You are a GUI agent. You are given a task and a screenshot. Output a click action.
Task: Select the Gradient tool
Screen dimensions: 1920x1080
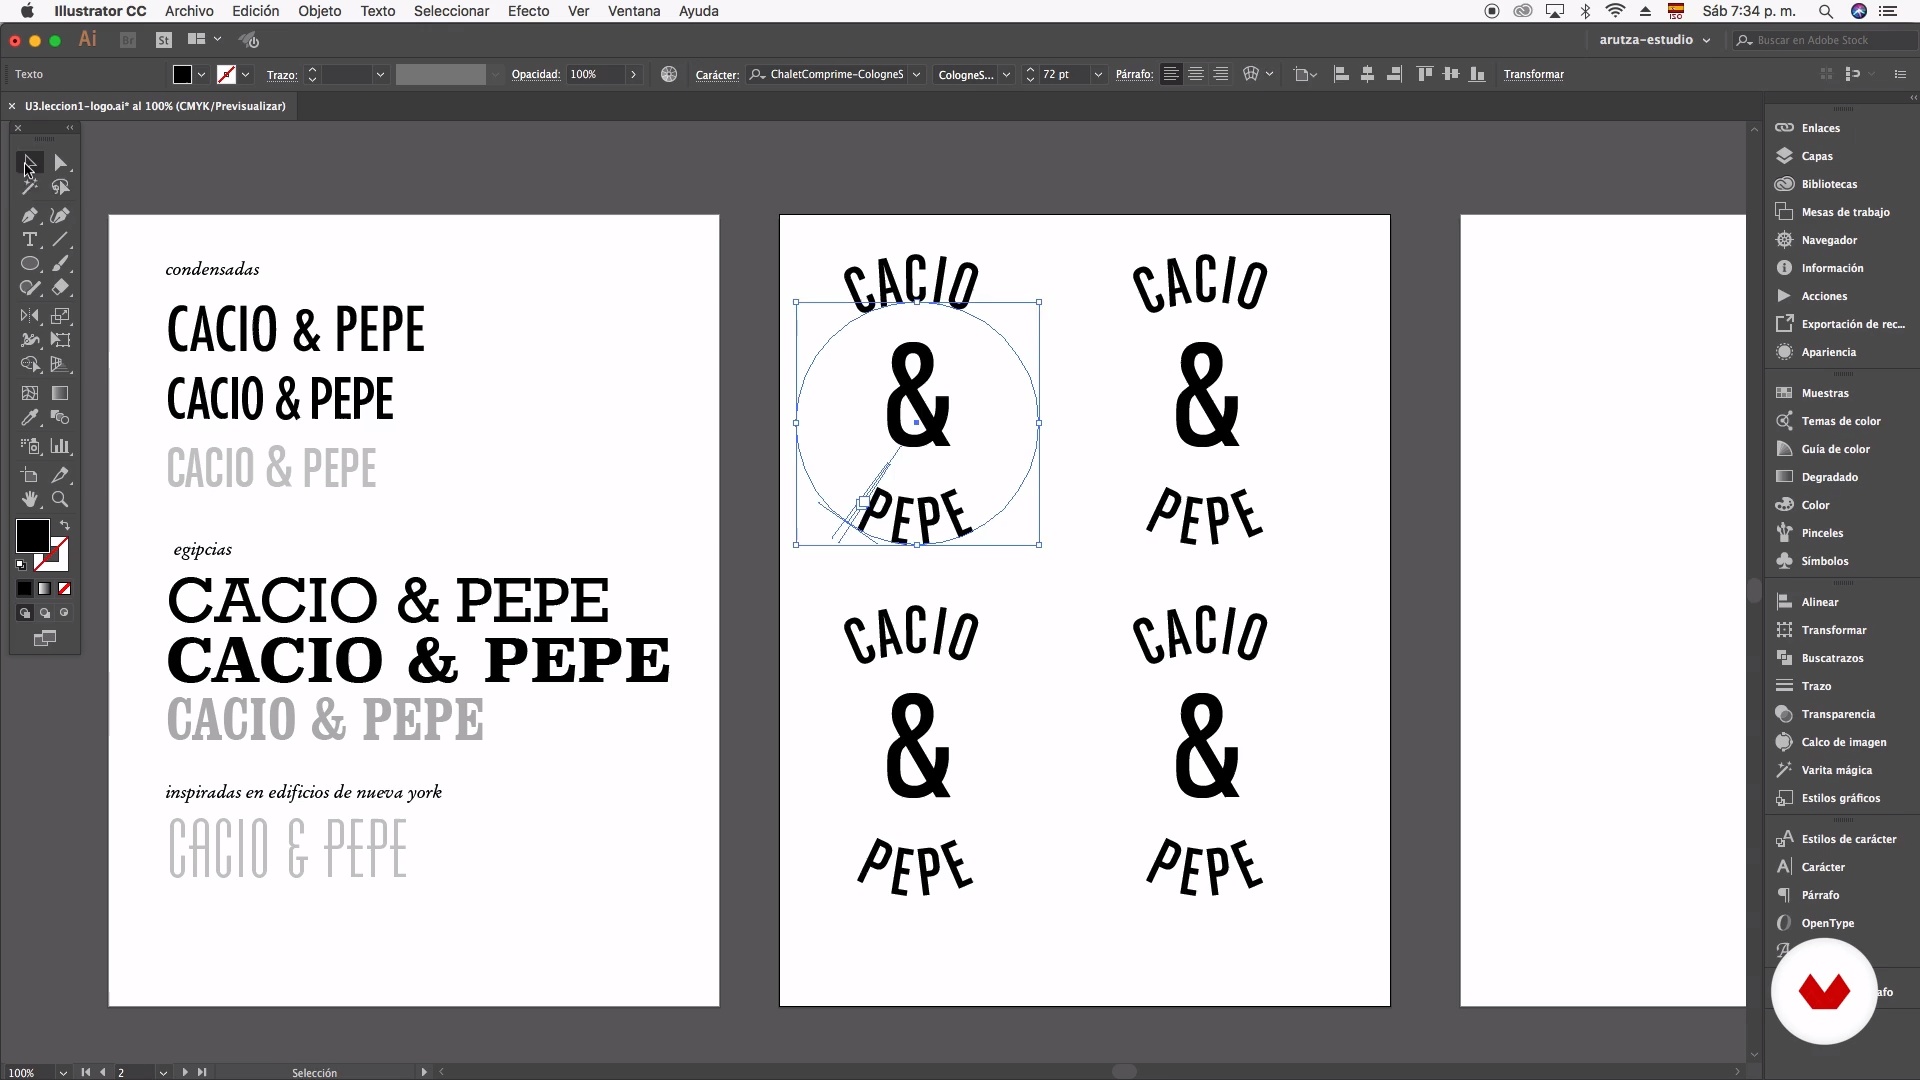[60, 393]
